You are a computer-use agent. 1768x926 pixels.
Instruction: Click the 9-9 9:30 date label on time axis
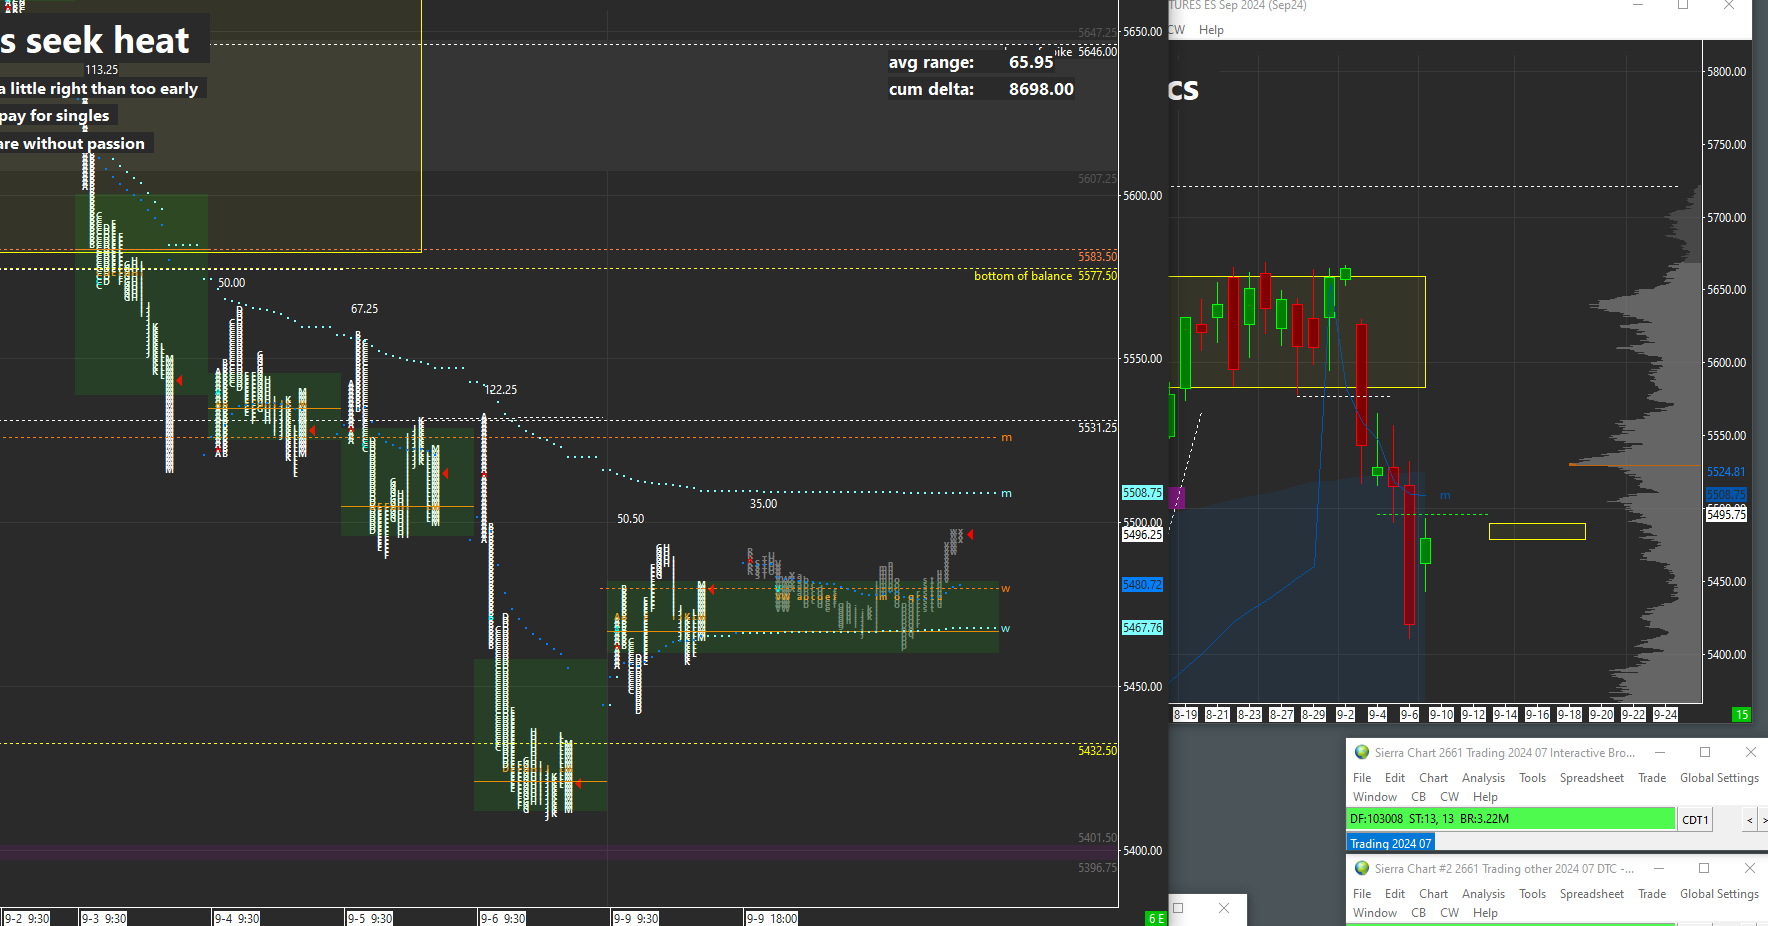pos(636,918)
